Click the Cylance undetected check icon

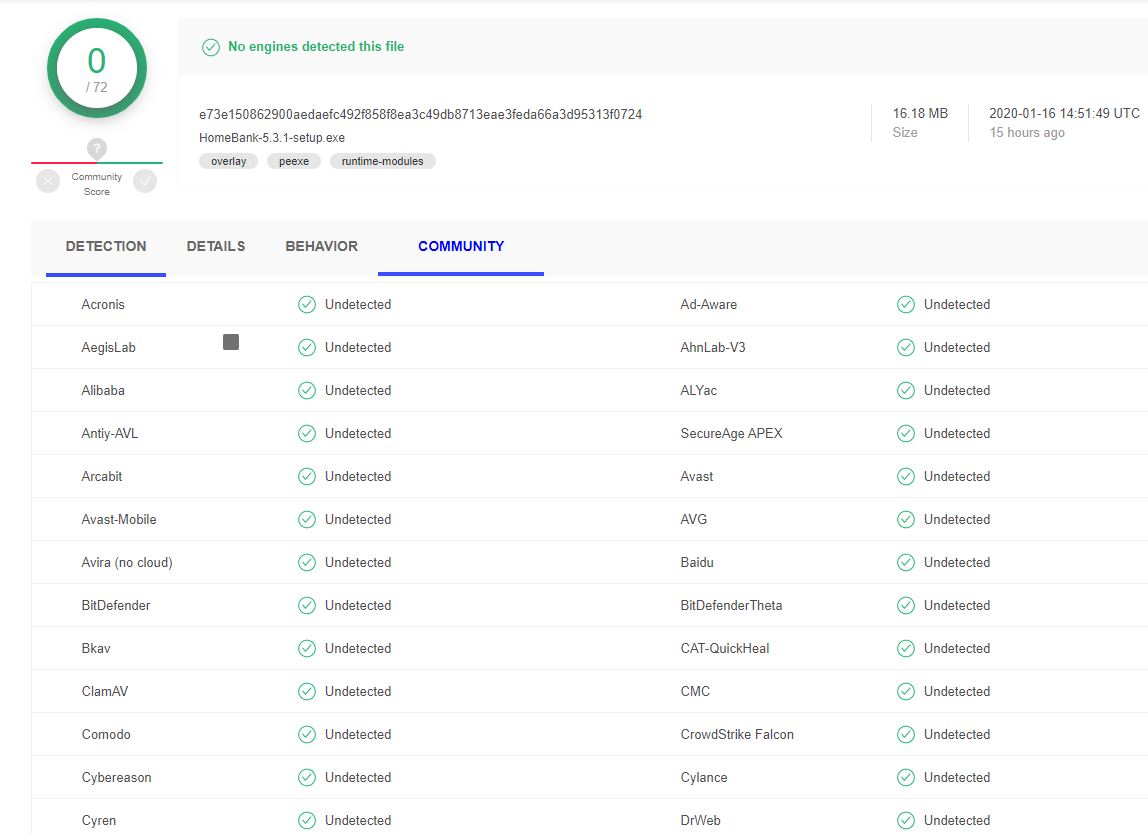906,778
